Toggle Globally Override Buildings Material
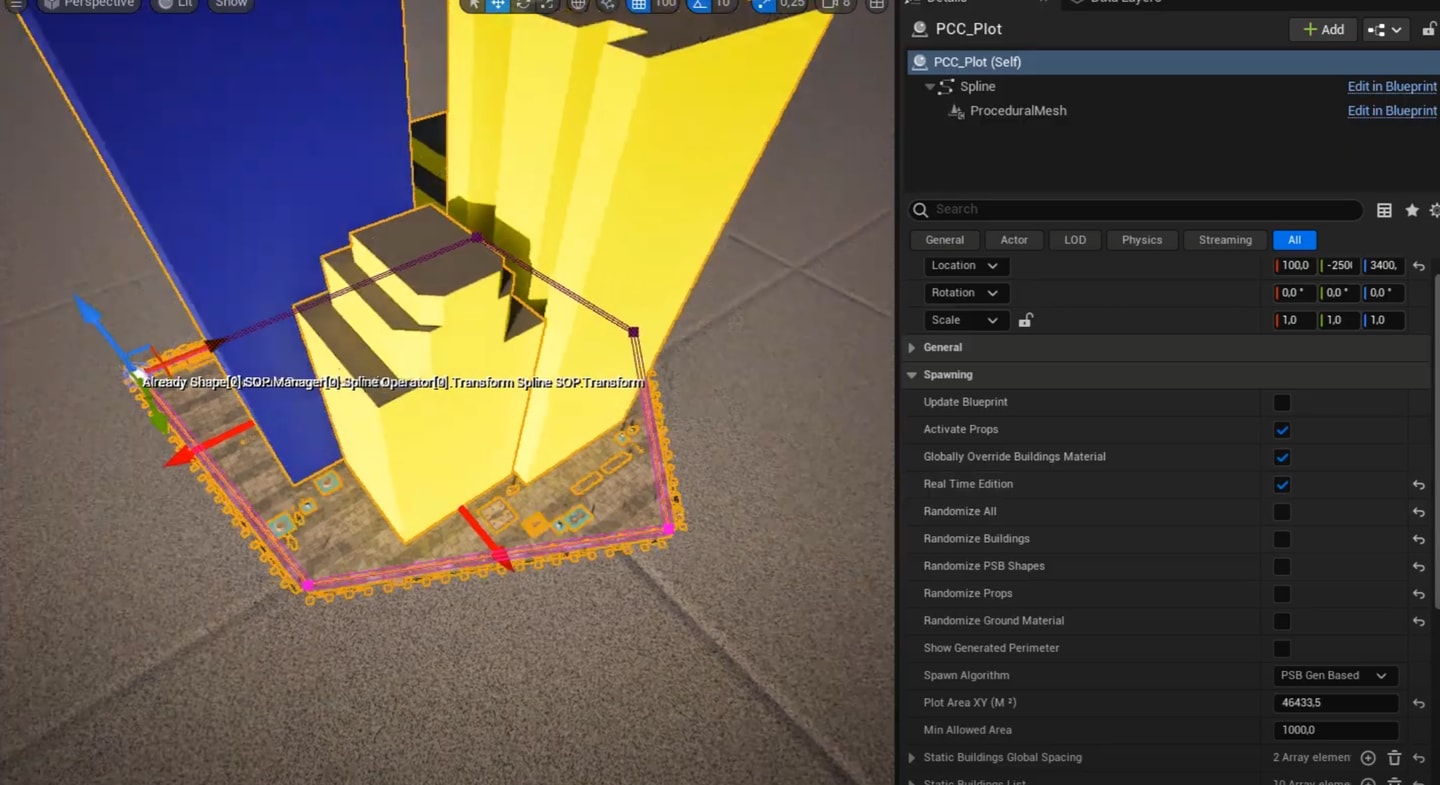This screenshot has height=785, width=1440. point(1282,457)
